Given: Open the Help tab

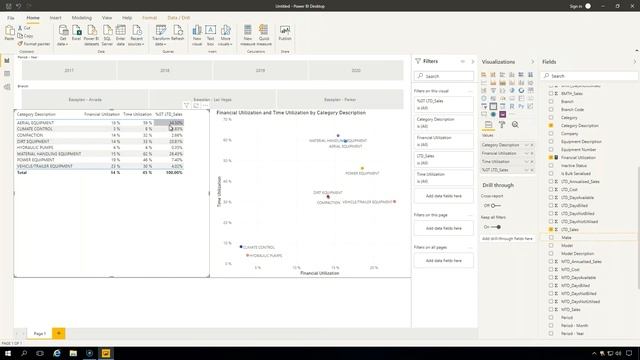Looking at the screenshot, I should coord(127,18).
